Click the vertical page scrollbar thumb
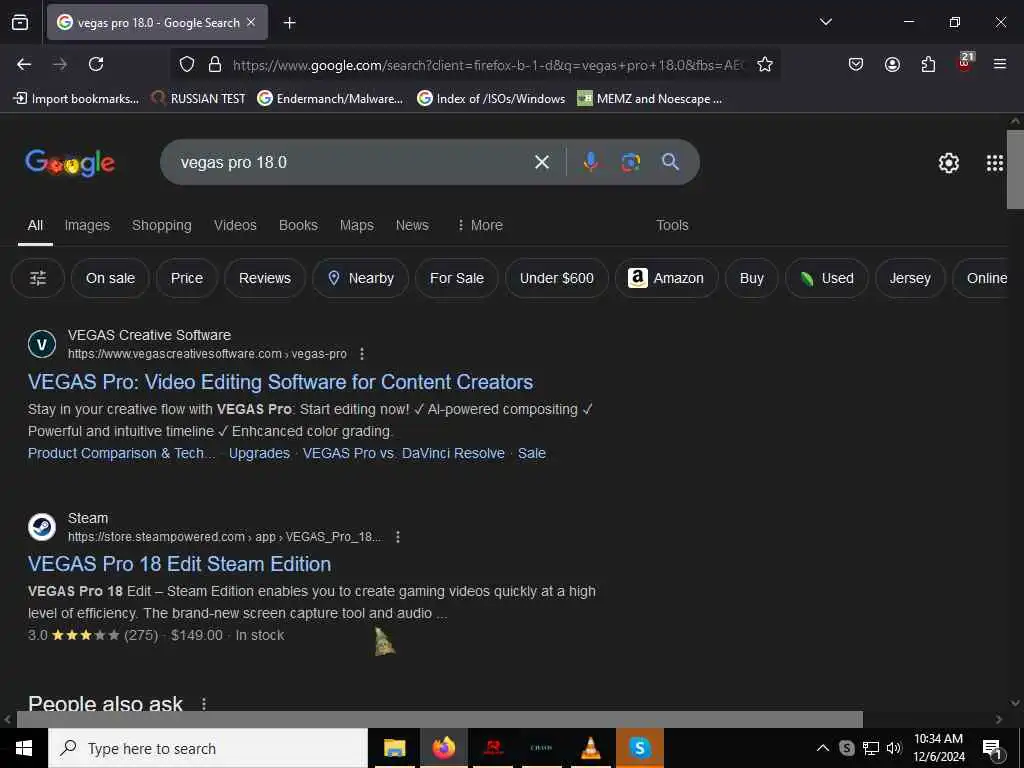Viewport: 1024px width, 768px height. (1015, 169)
